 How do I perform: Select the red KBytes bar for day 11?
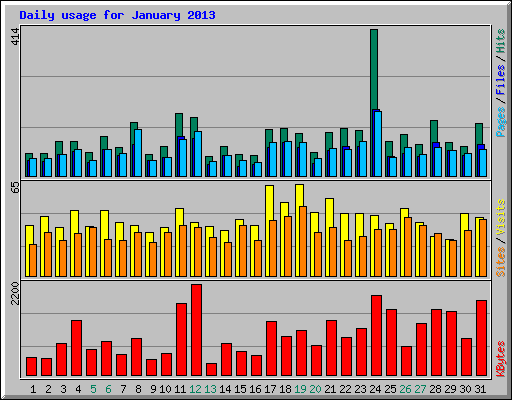click(x=181, y=340)
